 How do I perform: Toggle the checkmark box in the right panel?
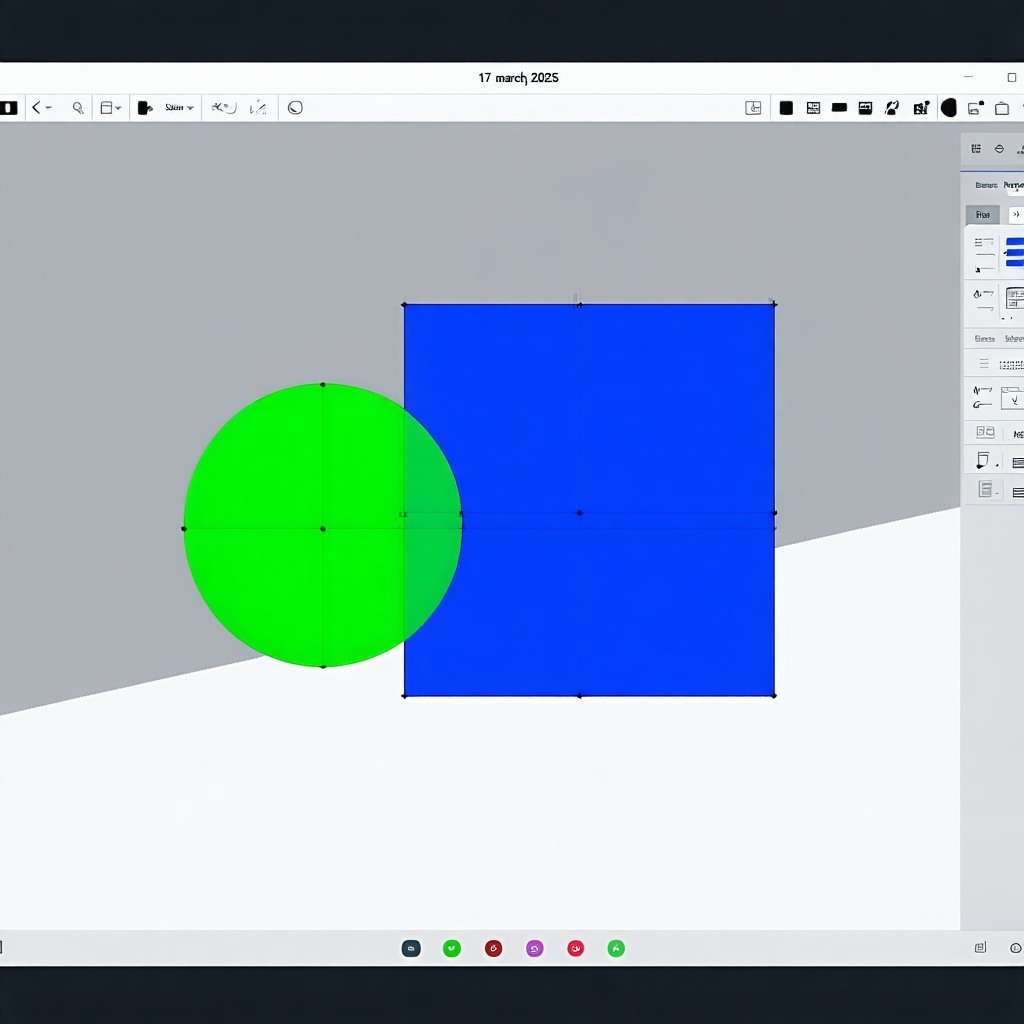pos(1014,398)
